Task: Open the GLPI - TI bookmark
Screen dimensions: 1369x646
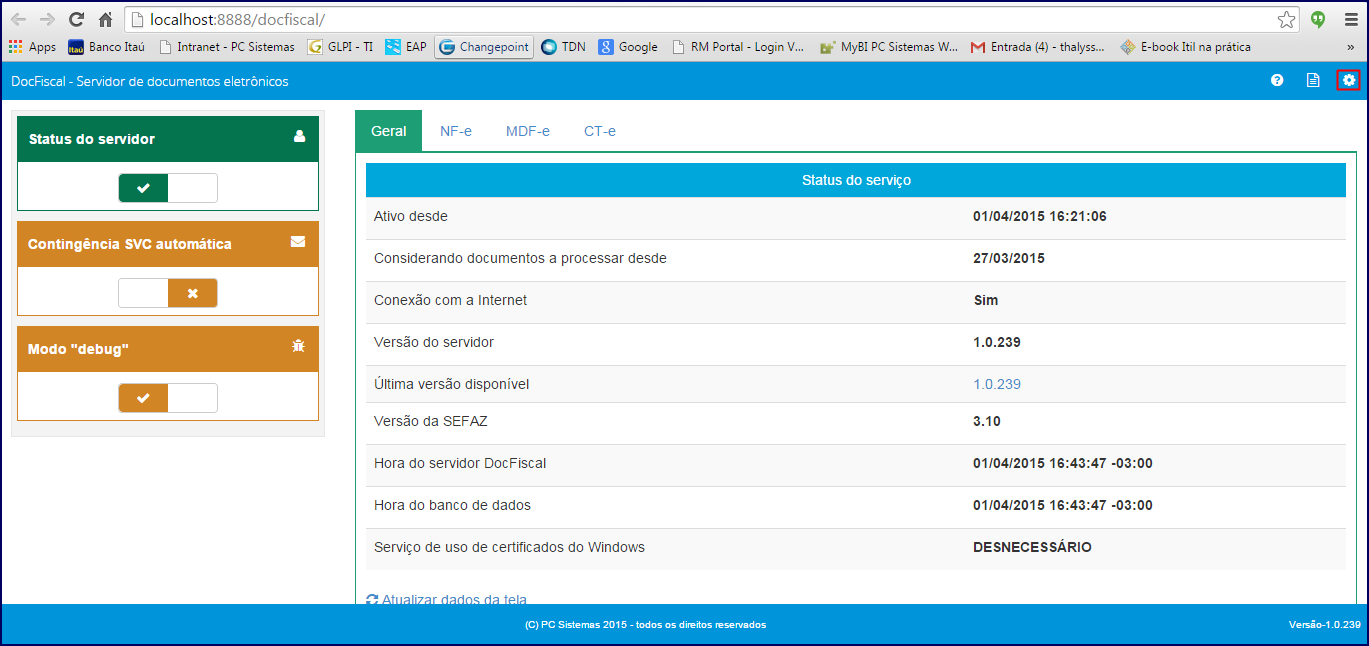Action: [341, 47]
